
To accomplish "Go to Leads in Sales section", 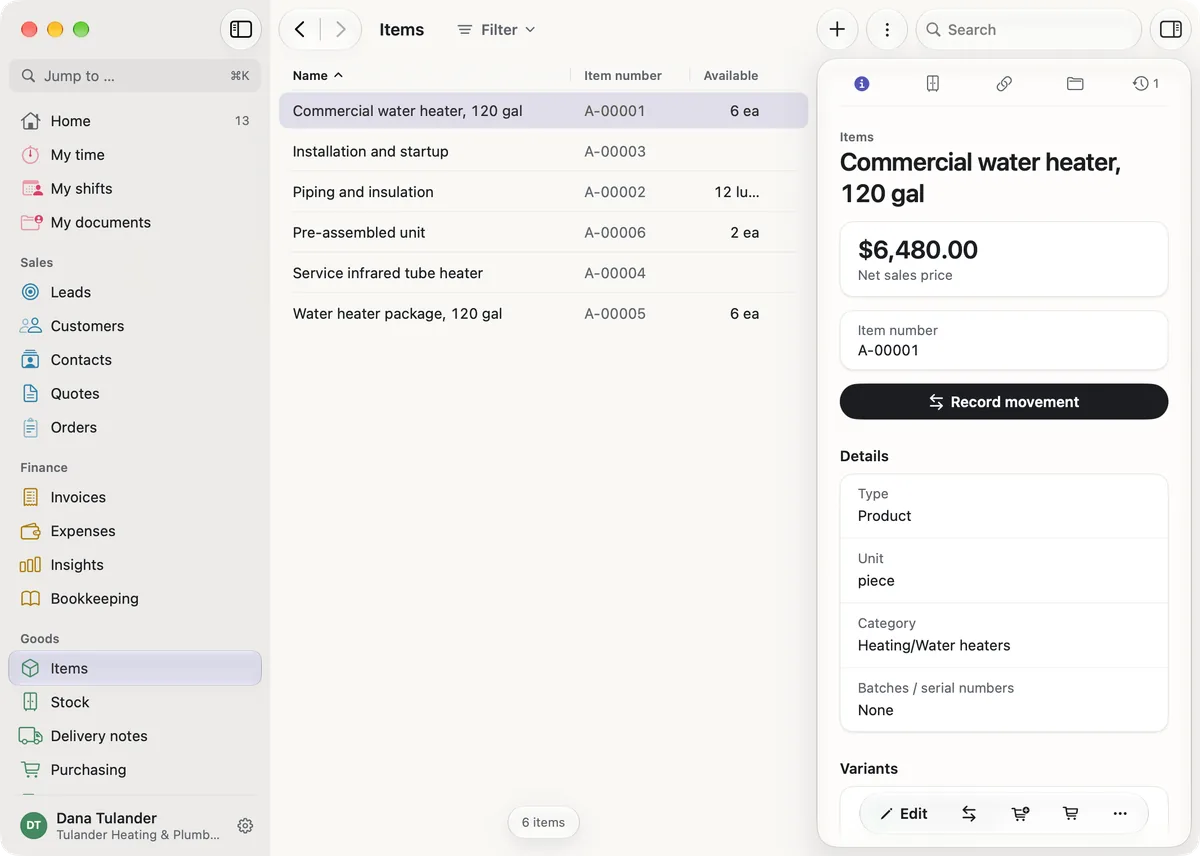I will 135,292.
